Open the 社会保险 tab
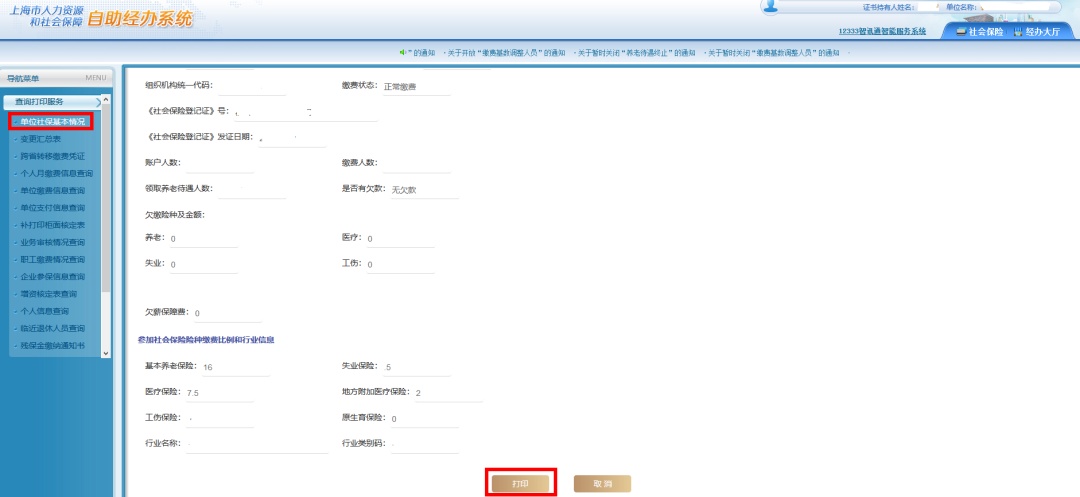Screen dimensions: 1080x497 point(979,32)
